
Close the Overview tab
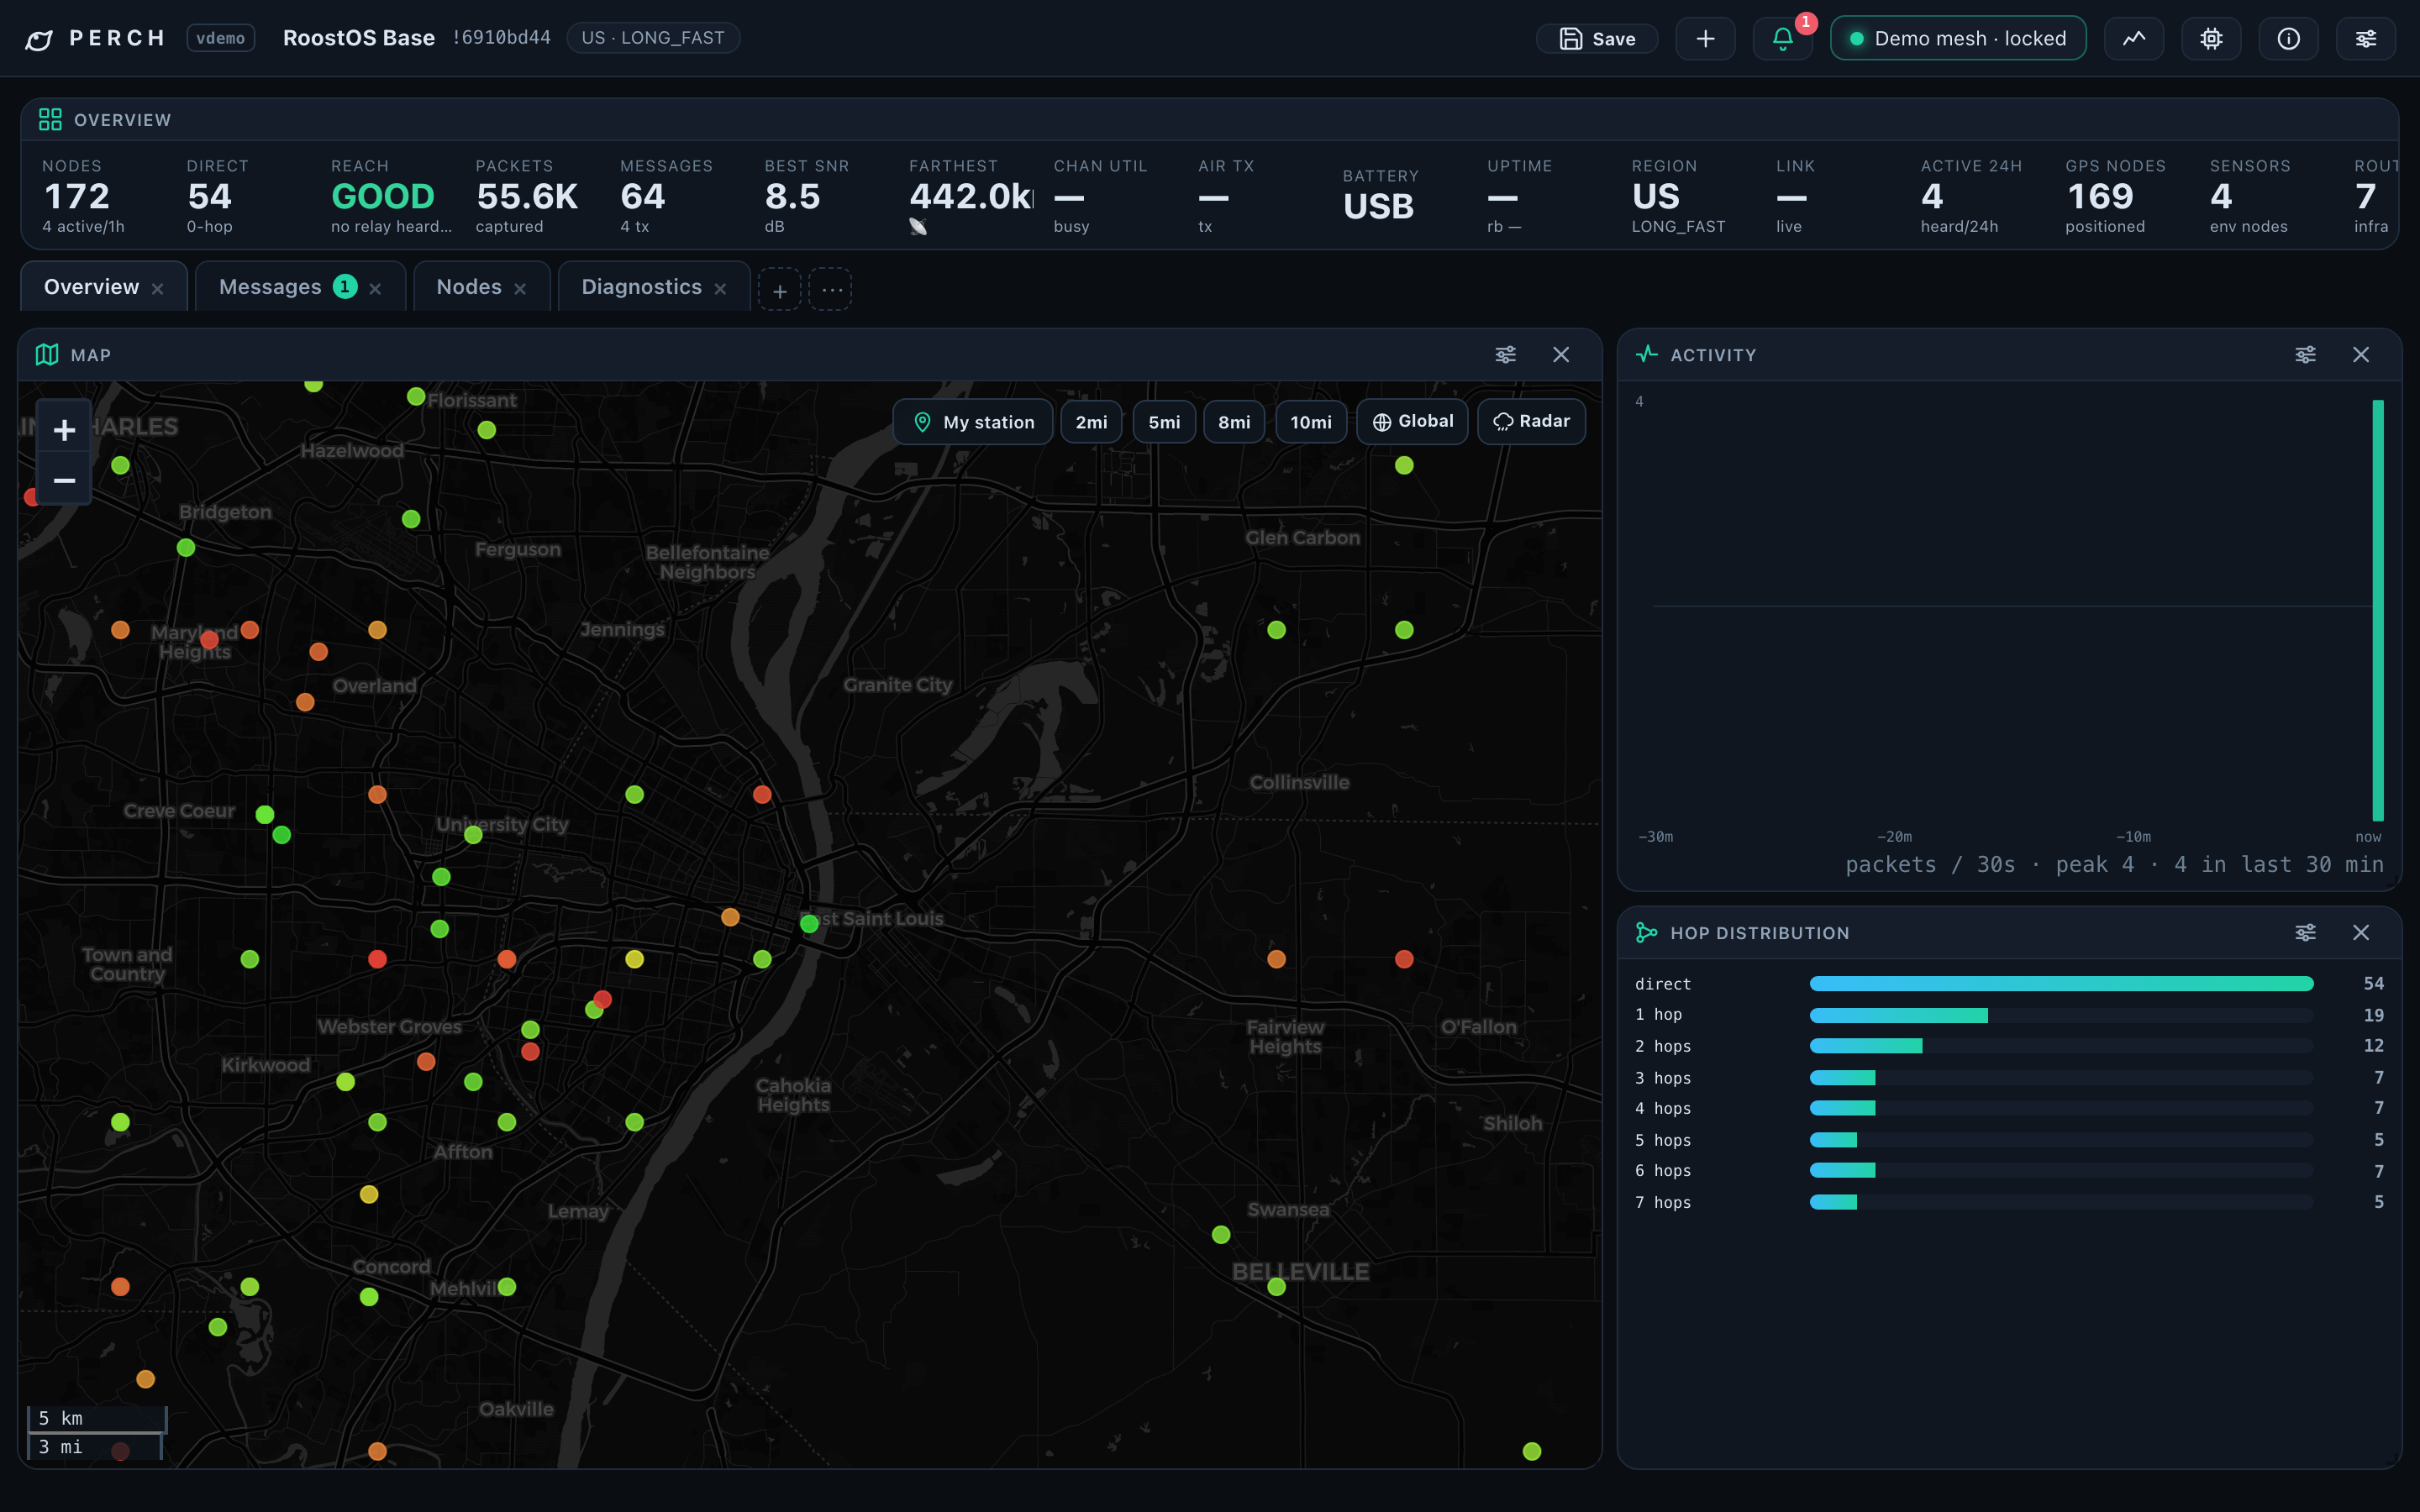(x=157, y=289)
